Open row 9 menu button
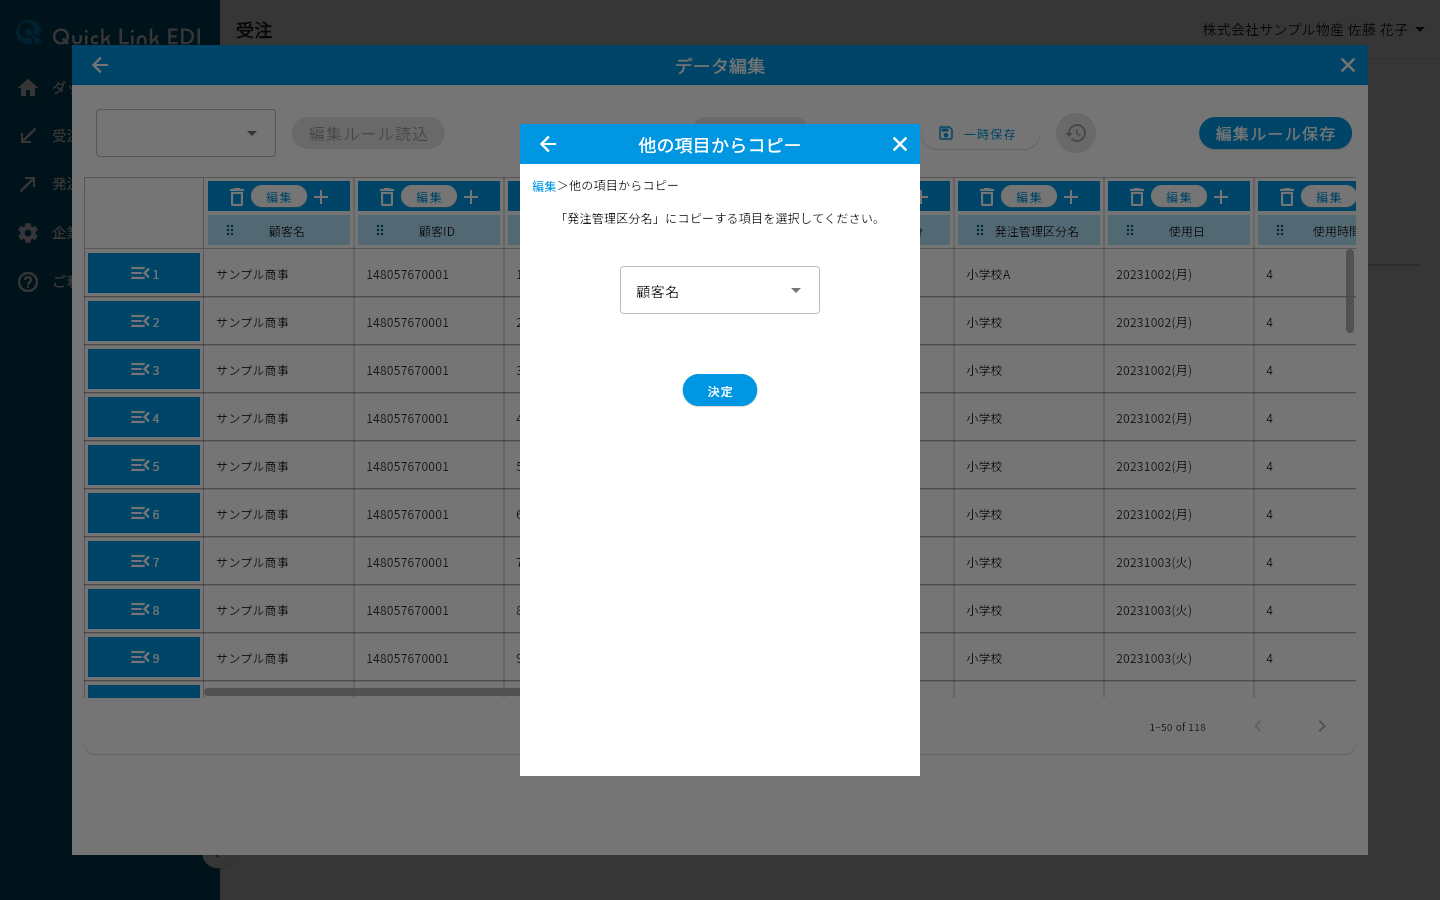 (x=144, y=657)
